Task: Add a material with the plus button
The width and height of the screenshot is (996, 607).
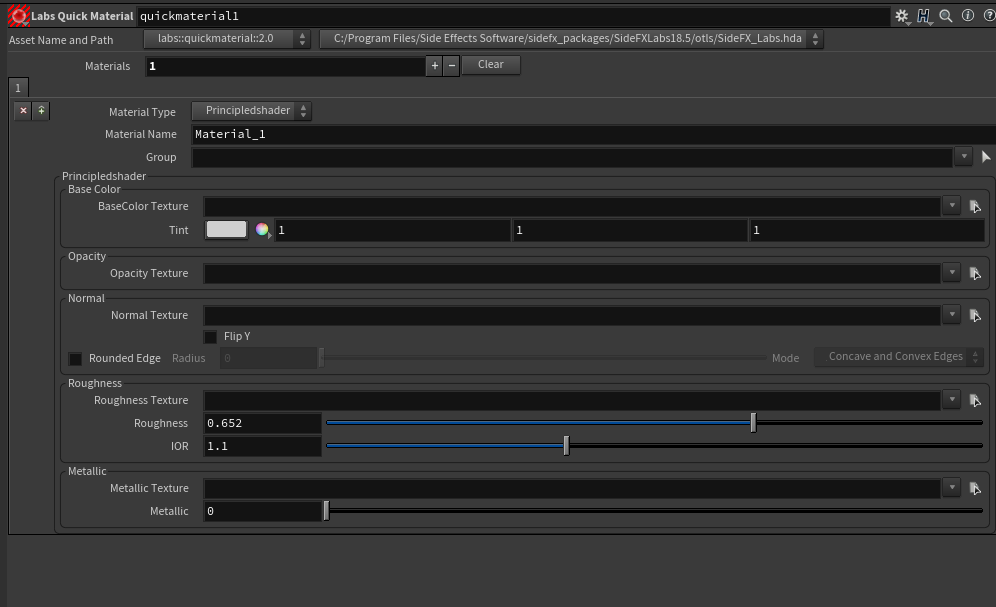Action: (434, 65)
